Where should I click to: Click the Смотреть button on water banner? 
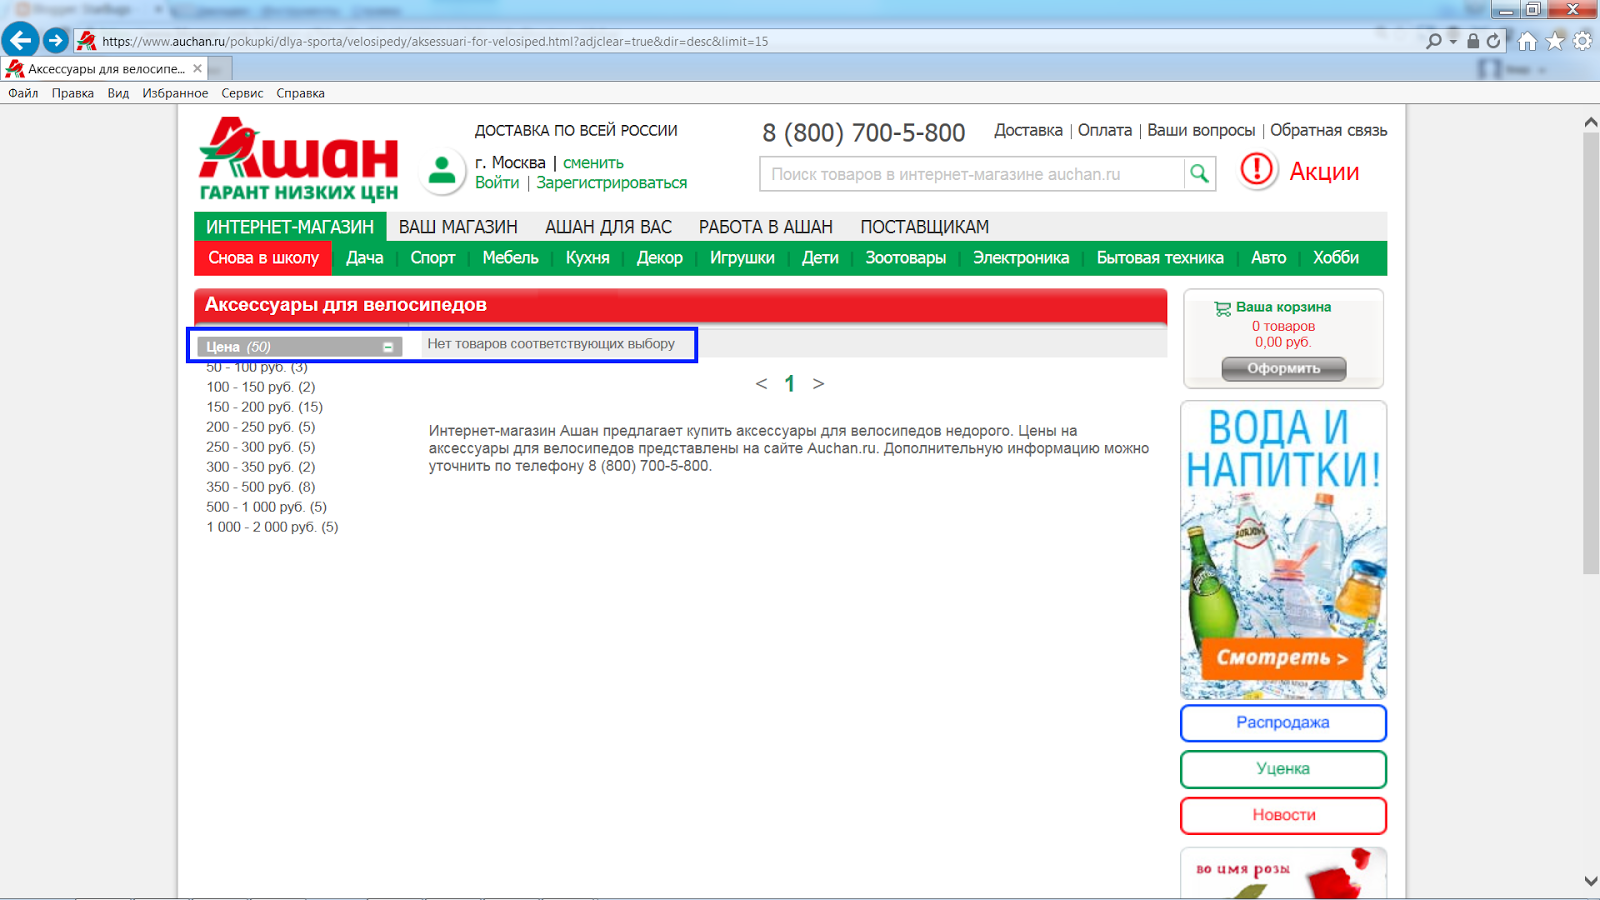(x=1282, y=658)
